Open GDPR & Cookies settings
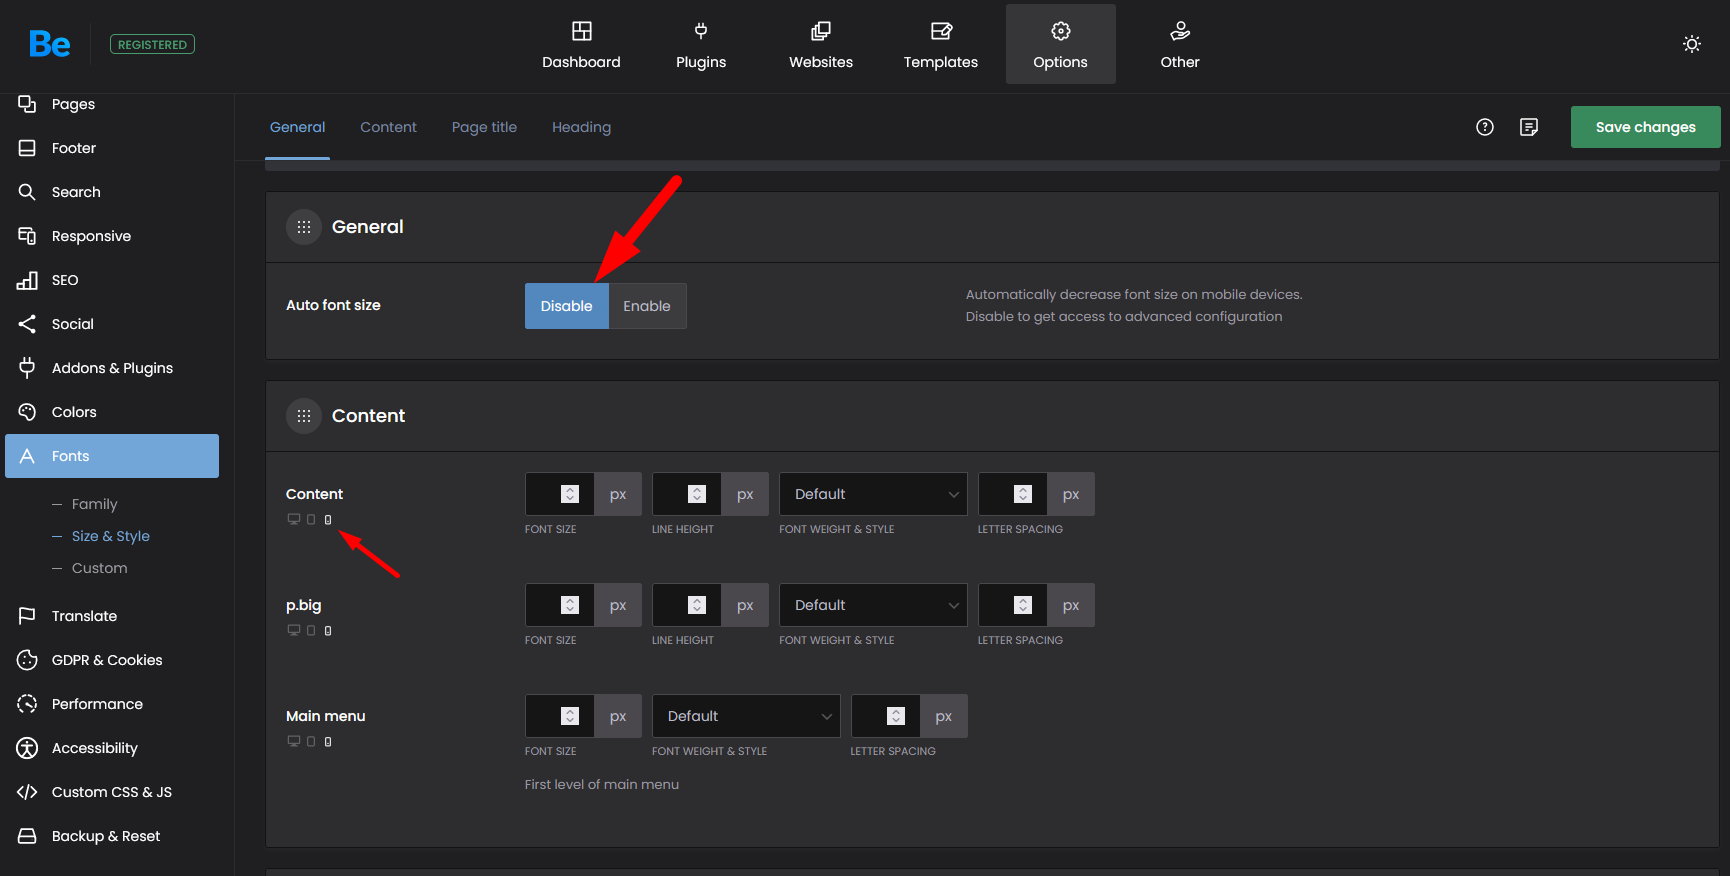1730x876 pixels. point(112,660)
